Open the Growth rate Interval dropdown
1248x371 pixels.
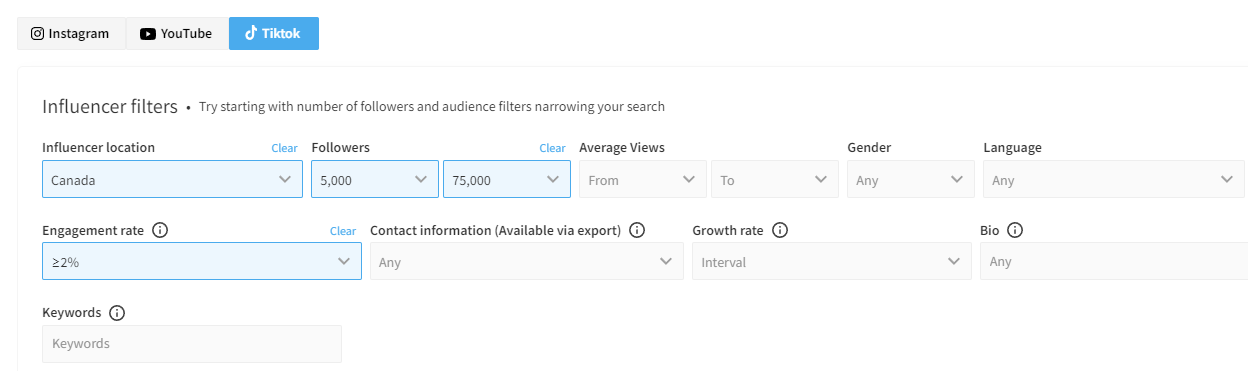click(x=832, y=261)
